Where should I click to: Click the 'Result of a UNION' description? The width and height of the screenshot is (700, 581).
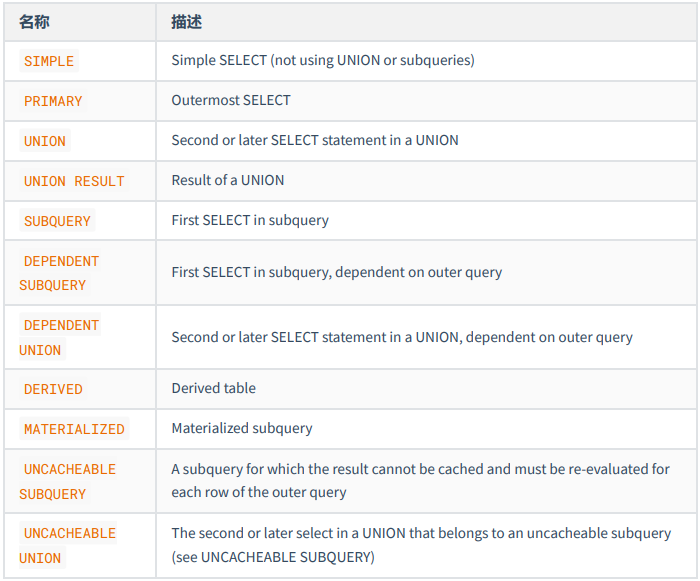coord(228,180)
